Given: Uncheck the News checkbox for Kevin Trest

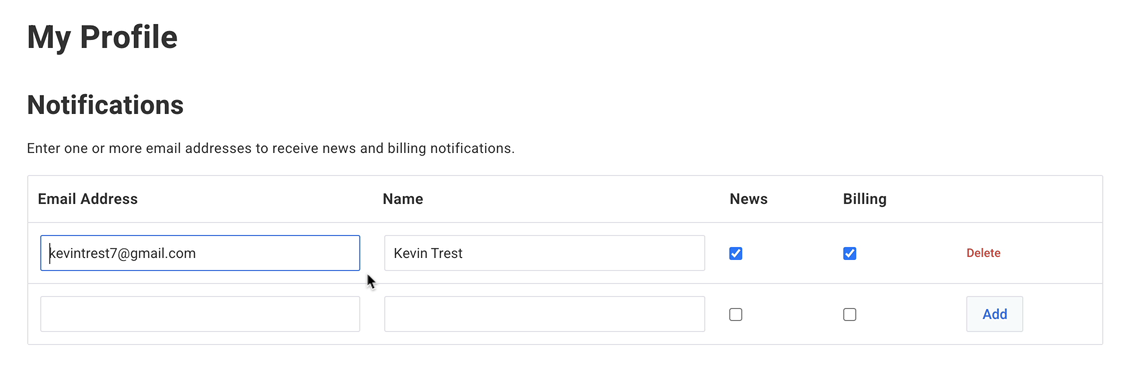Looking at the screenshot, I should [x=735, y=254].
